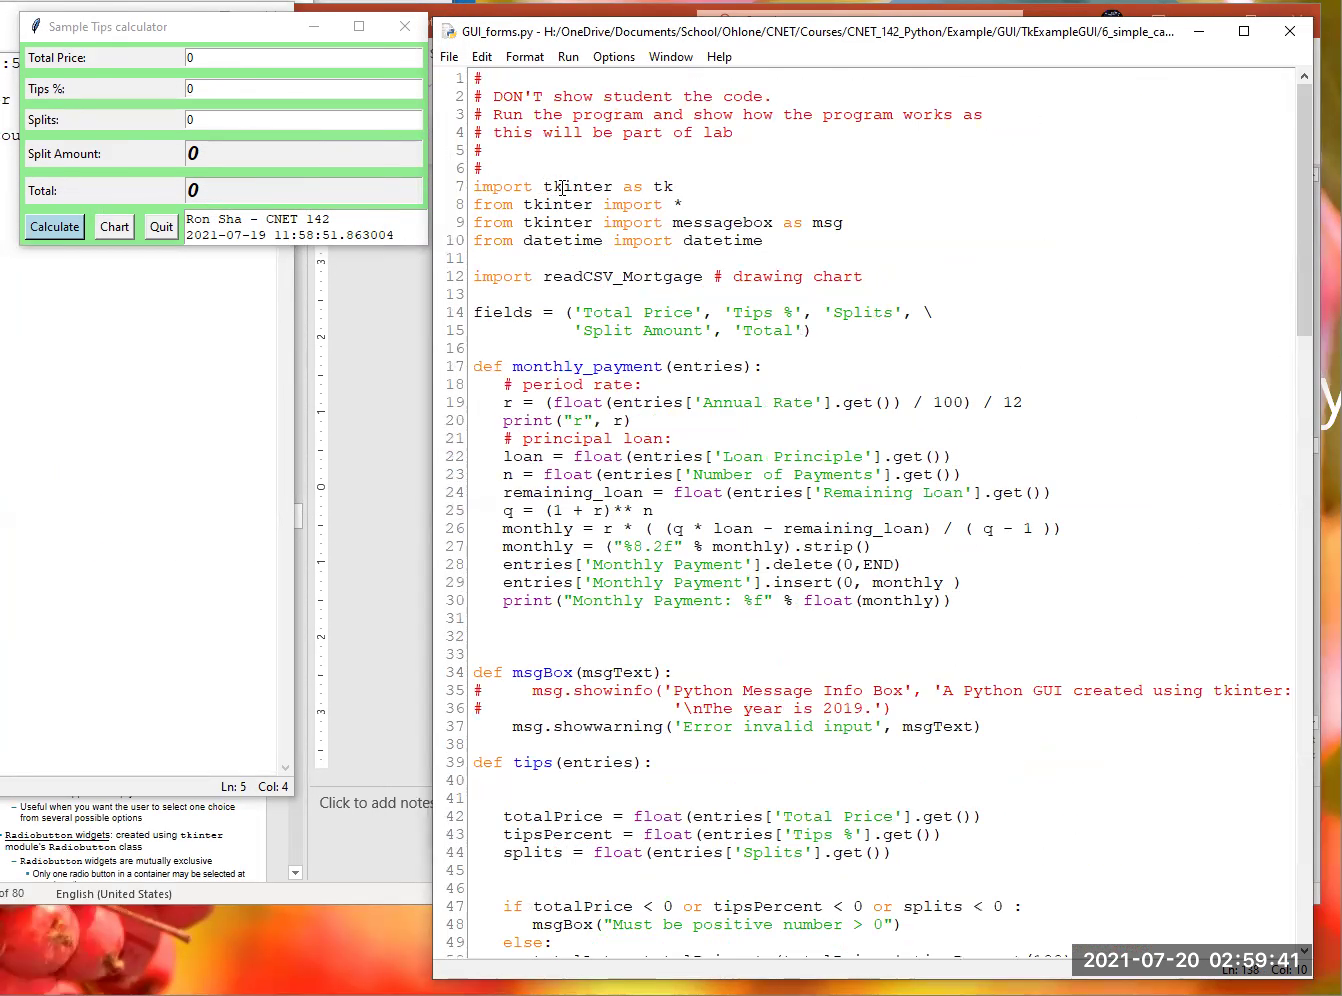This screenshot has height=996, width=1342.
Task: Click the IDLE Python file icon in title bar
Action: coord(449,32)
